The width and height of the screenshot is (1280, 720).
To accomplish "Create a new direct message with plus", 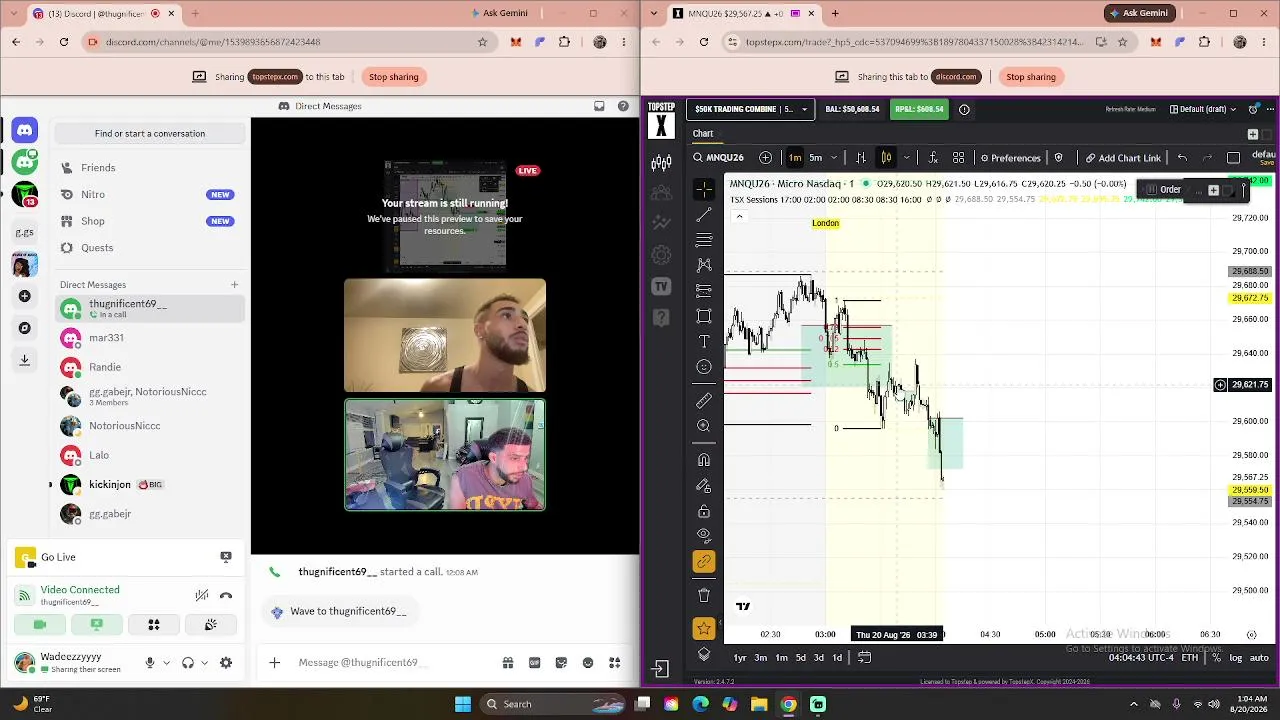I will [234, 285].
